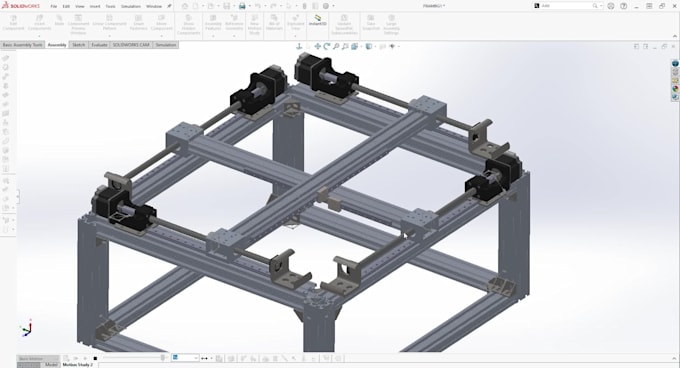Click the Linear Component Pattern tool
The height and width of the screenshot is (368, 680).
click(x=109, y=23)
